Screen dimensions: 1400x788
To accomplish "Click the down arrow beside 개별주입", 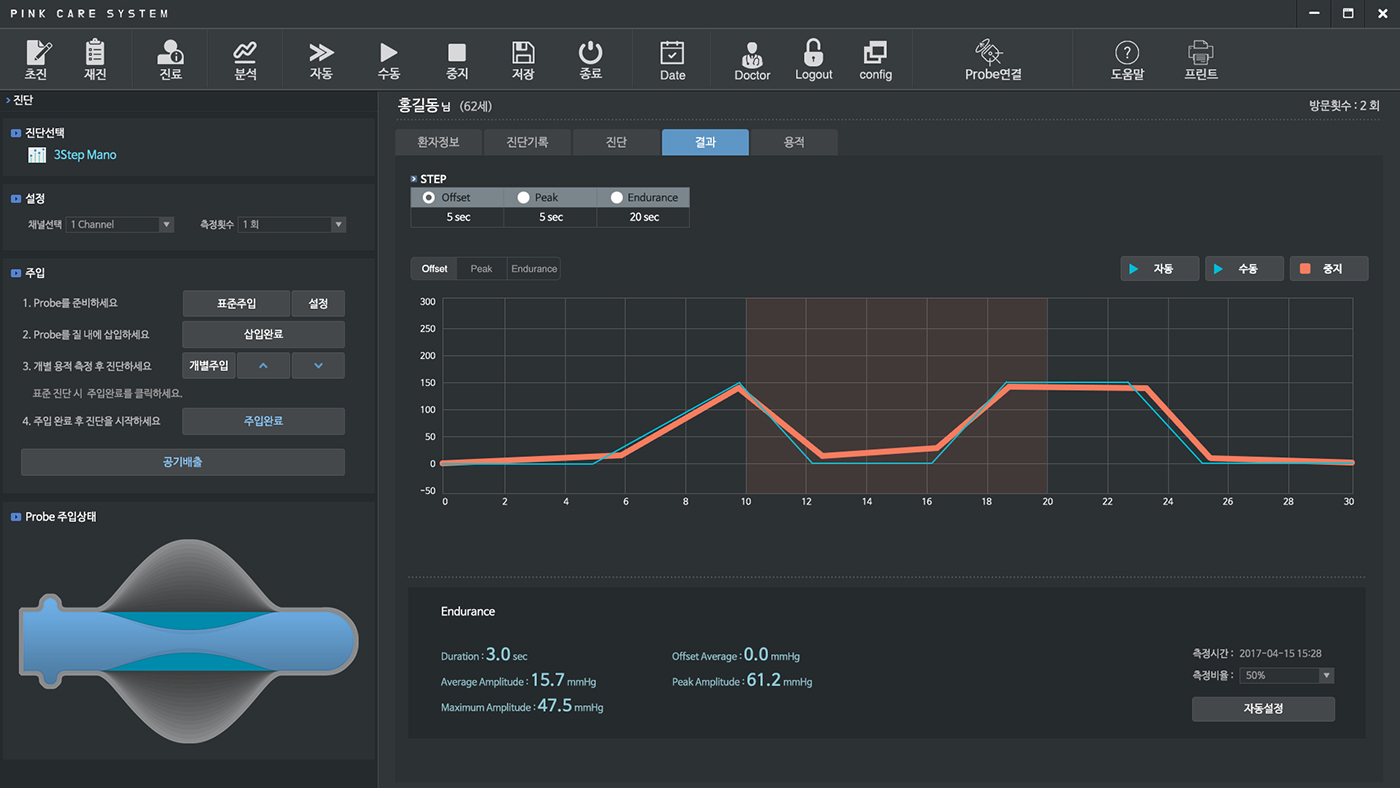I will click(x=318, y=365).
